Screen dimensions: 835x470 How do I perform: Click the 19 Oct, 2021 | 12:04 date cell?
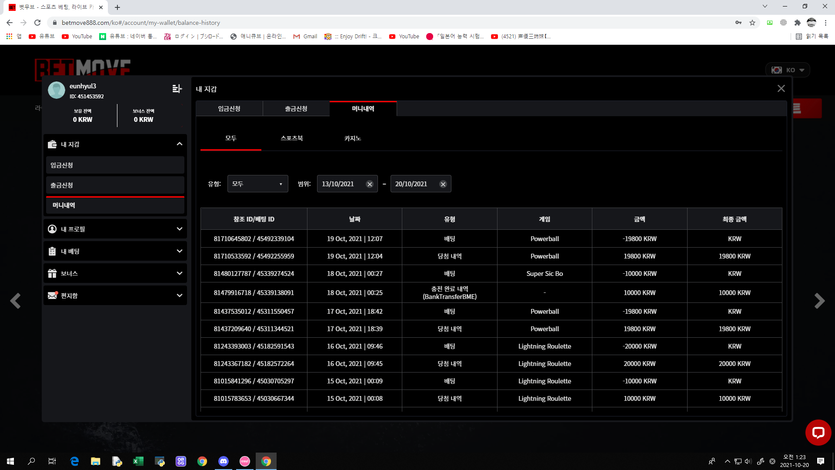[x=355, y=256]
